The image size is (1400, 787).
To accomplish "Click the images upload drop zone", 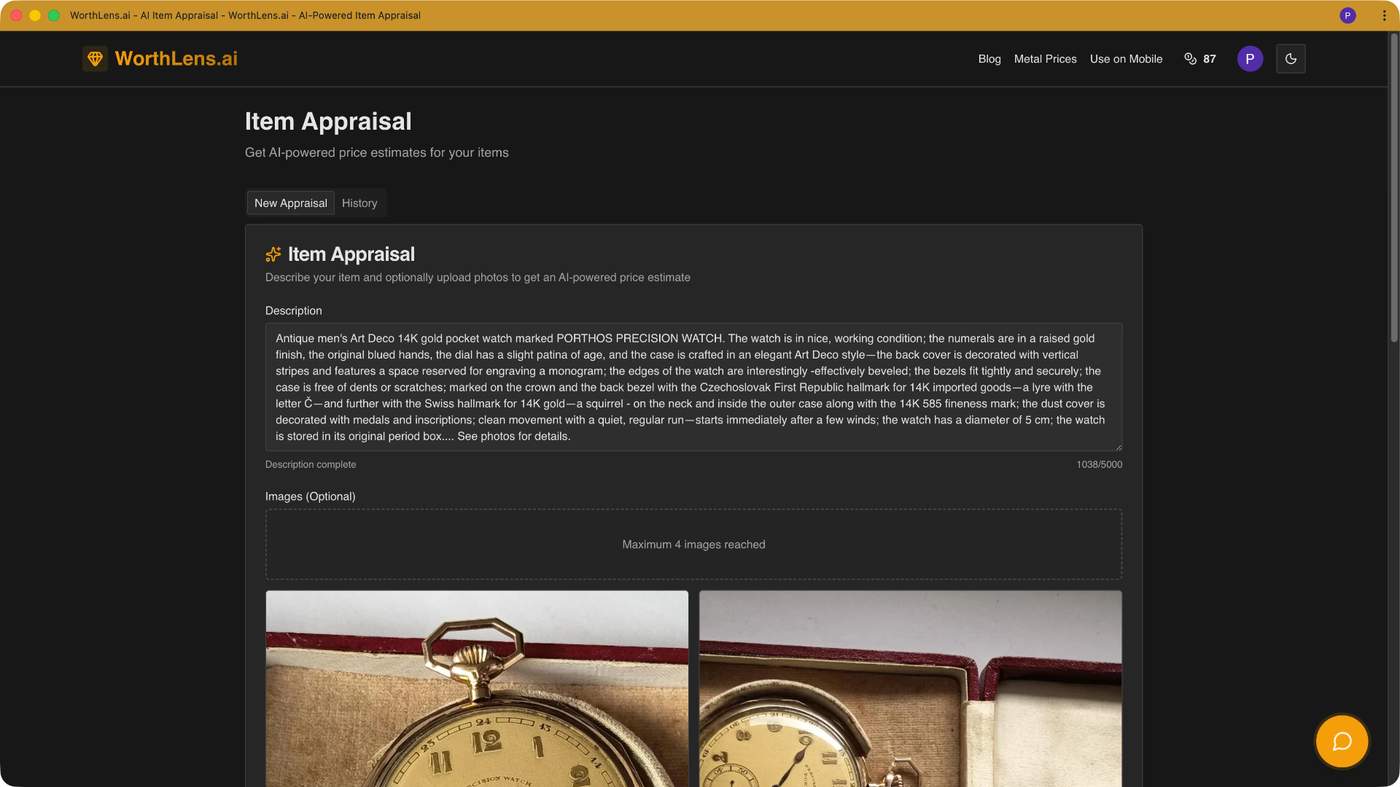I will tap(693, 544).
